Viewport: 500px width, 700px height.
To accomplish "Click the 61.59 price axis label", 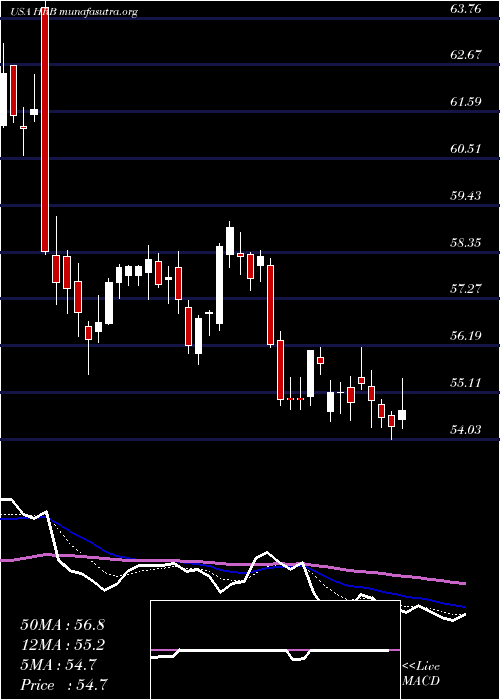I will (466, 102).
